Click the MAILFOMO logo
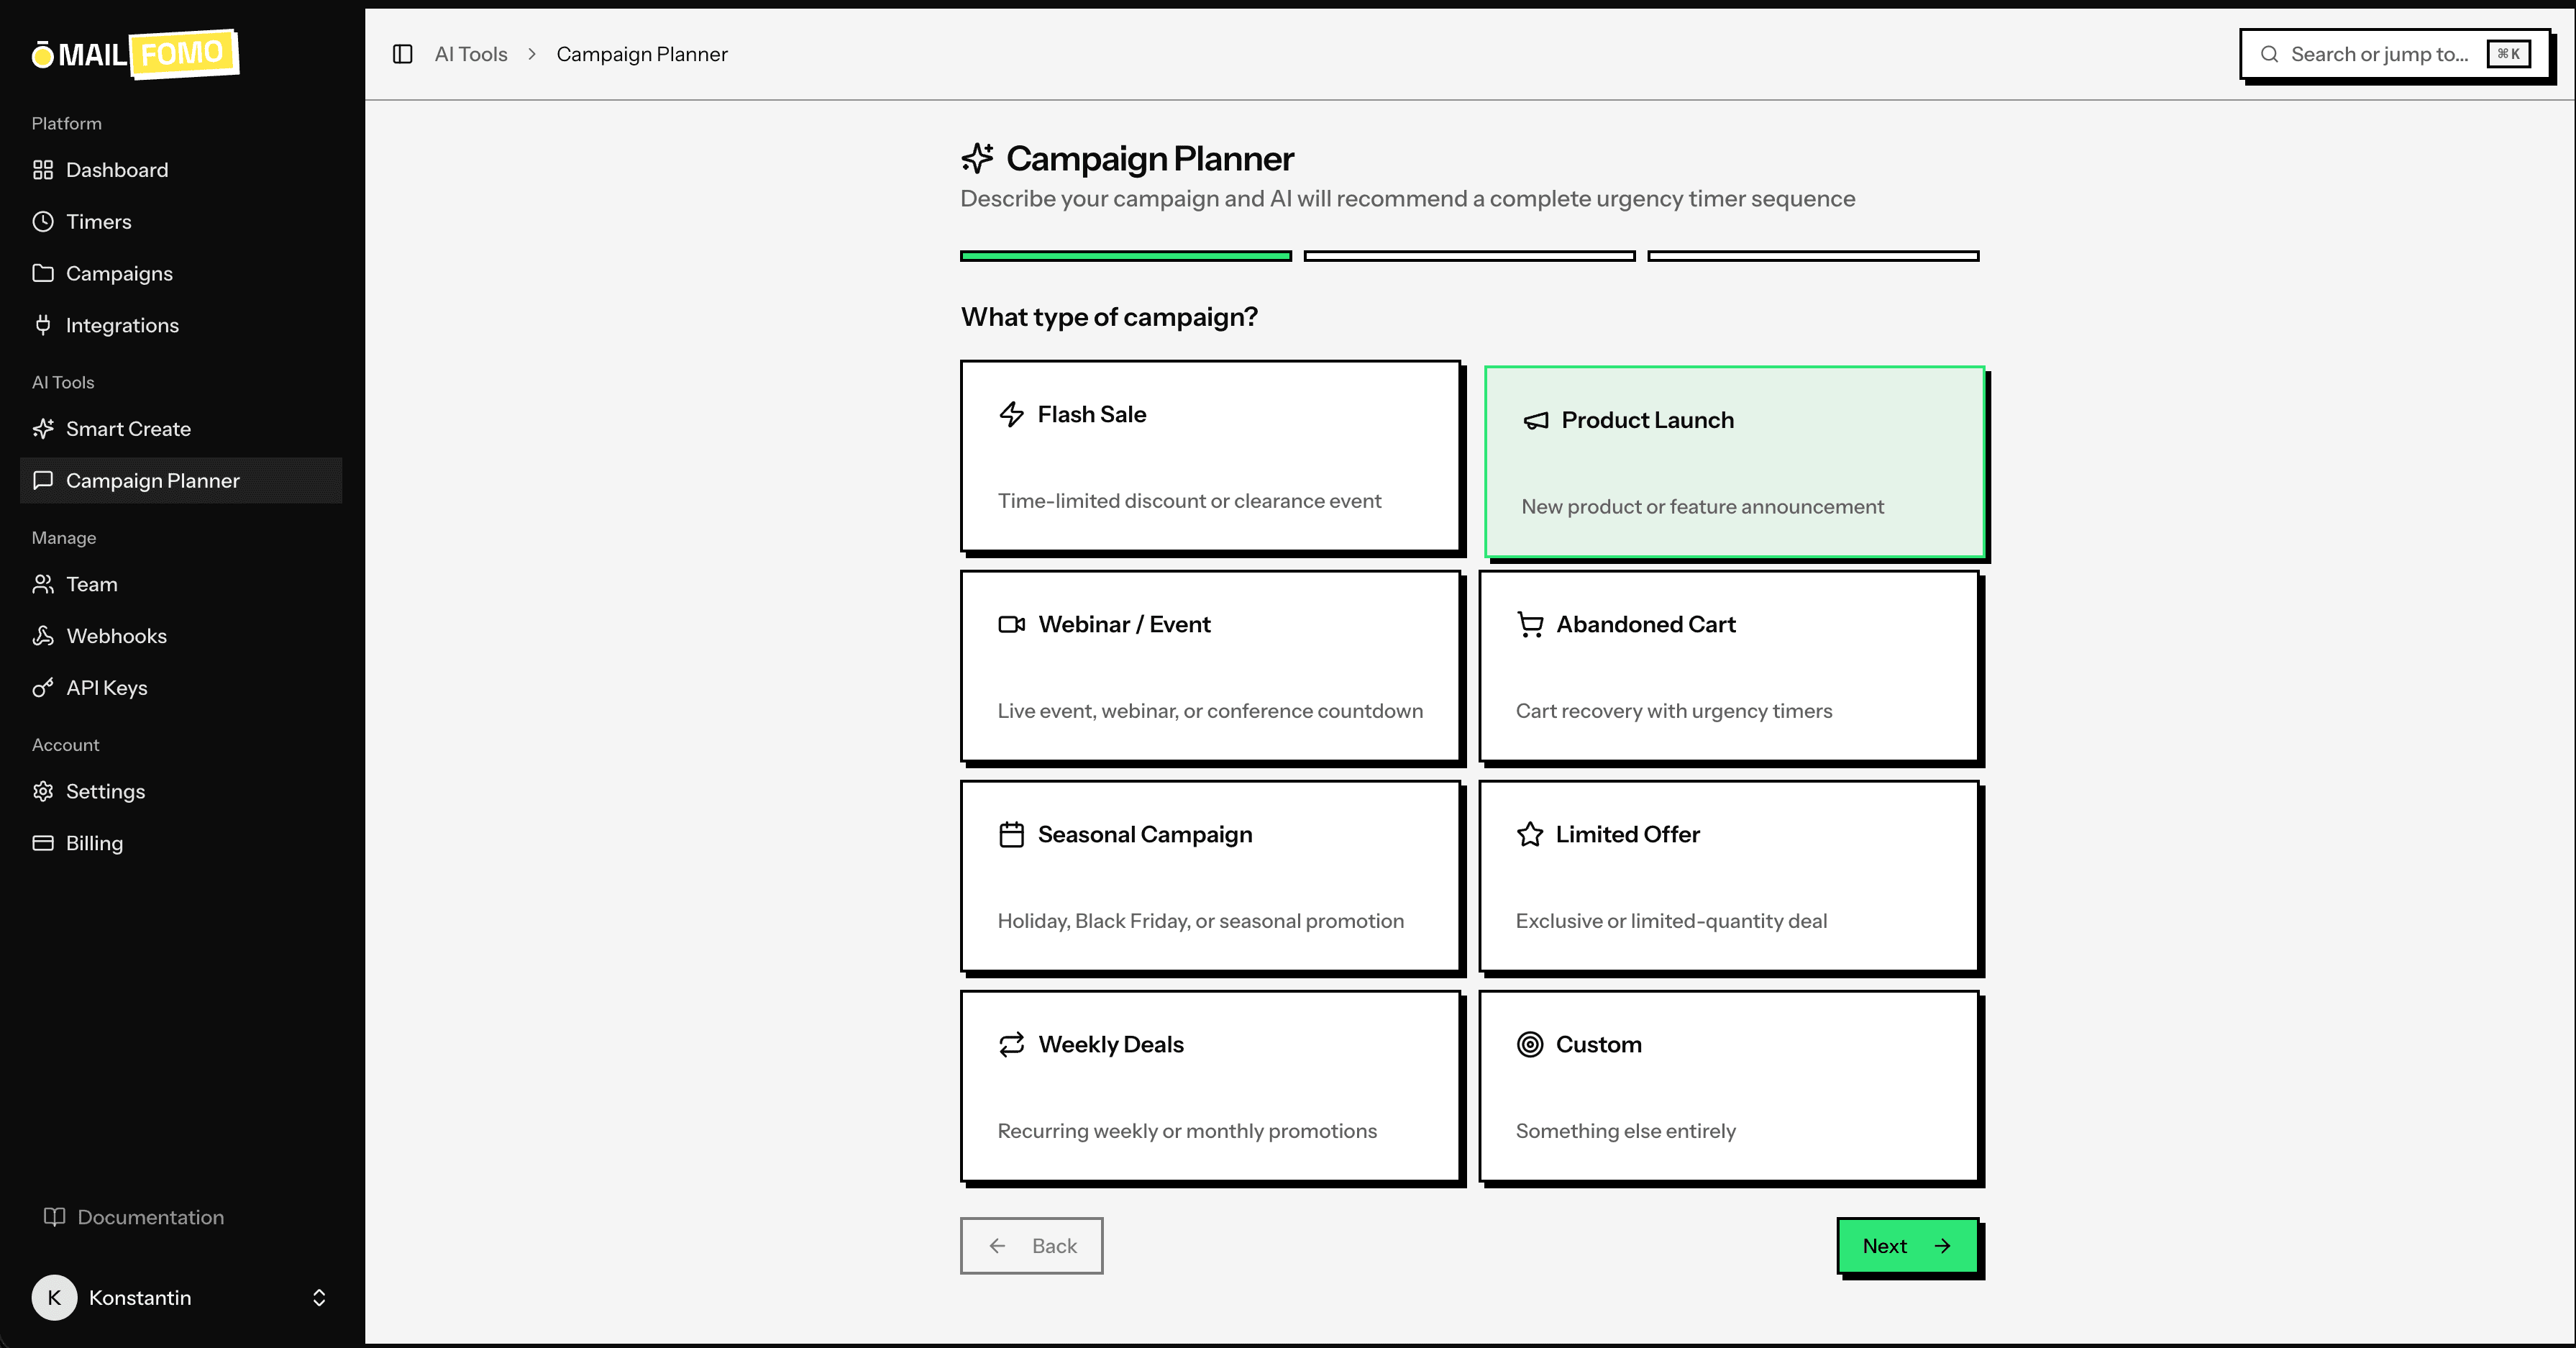Image resolution: width=2576 pixels, height=1348 pixels. point(133,54)
